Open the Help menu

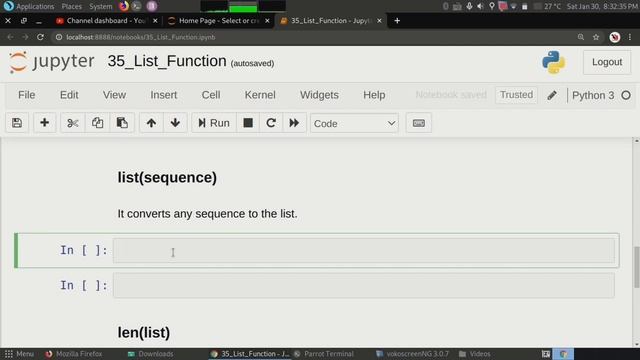click(374, 95)
